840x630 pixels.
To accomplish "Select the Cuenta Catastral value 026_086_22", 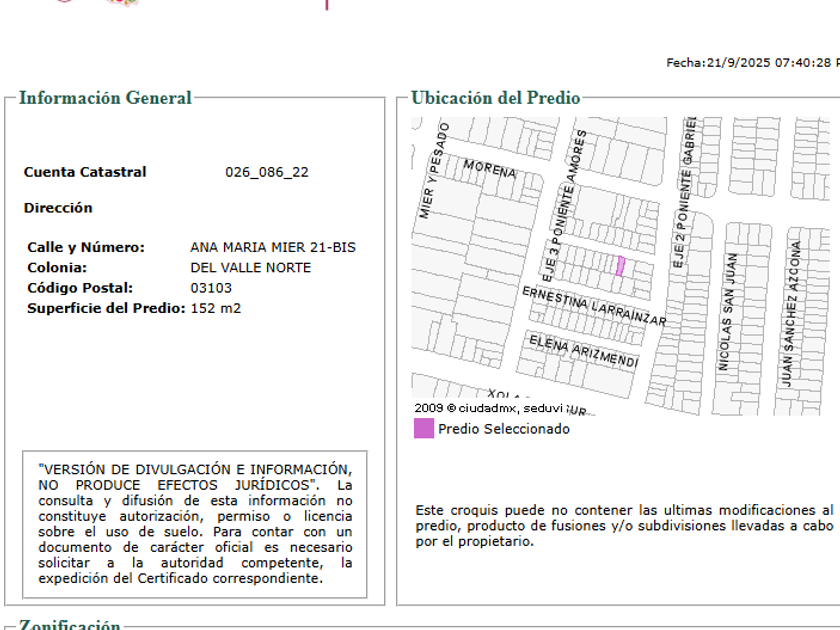I will (266, 172).
